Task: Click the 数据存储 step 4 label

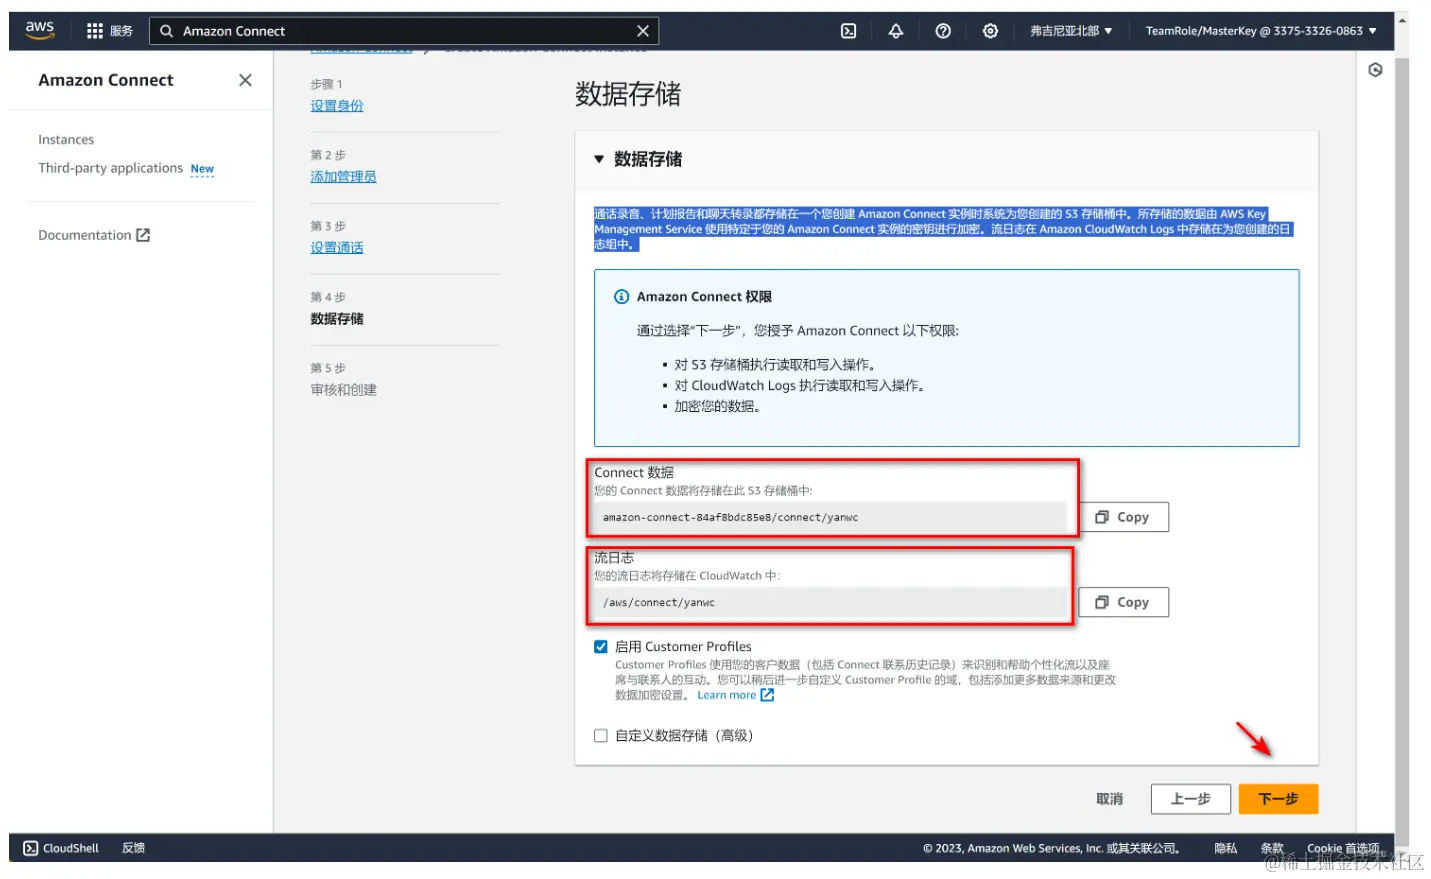Action: pos(337,319)
